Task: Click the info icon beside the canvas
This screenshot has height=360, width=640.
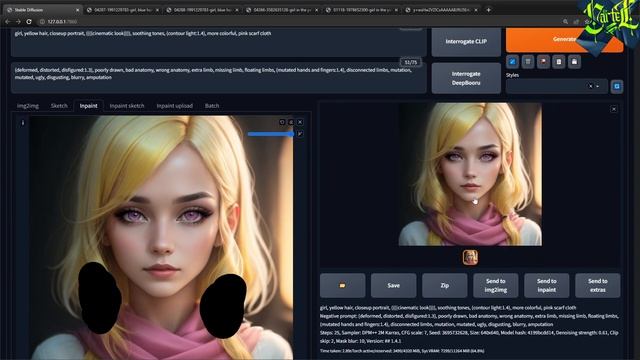Action: point(23,122)
